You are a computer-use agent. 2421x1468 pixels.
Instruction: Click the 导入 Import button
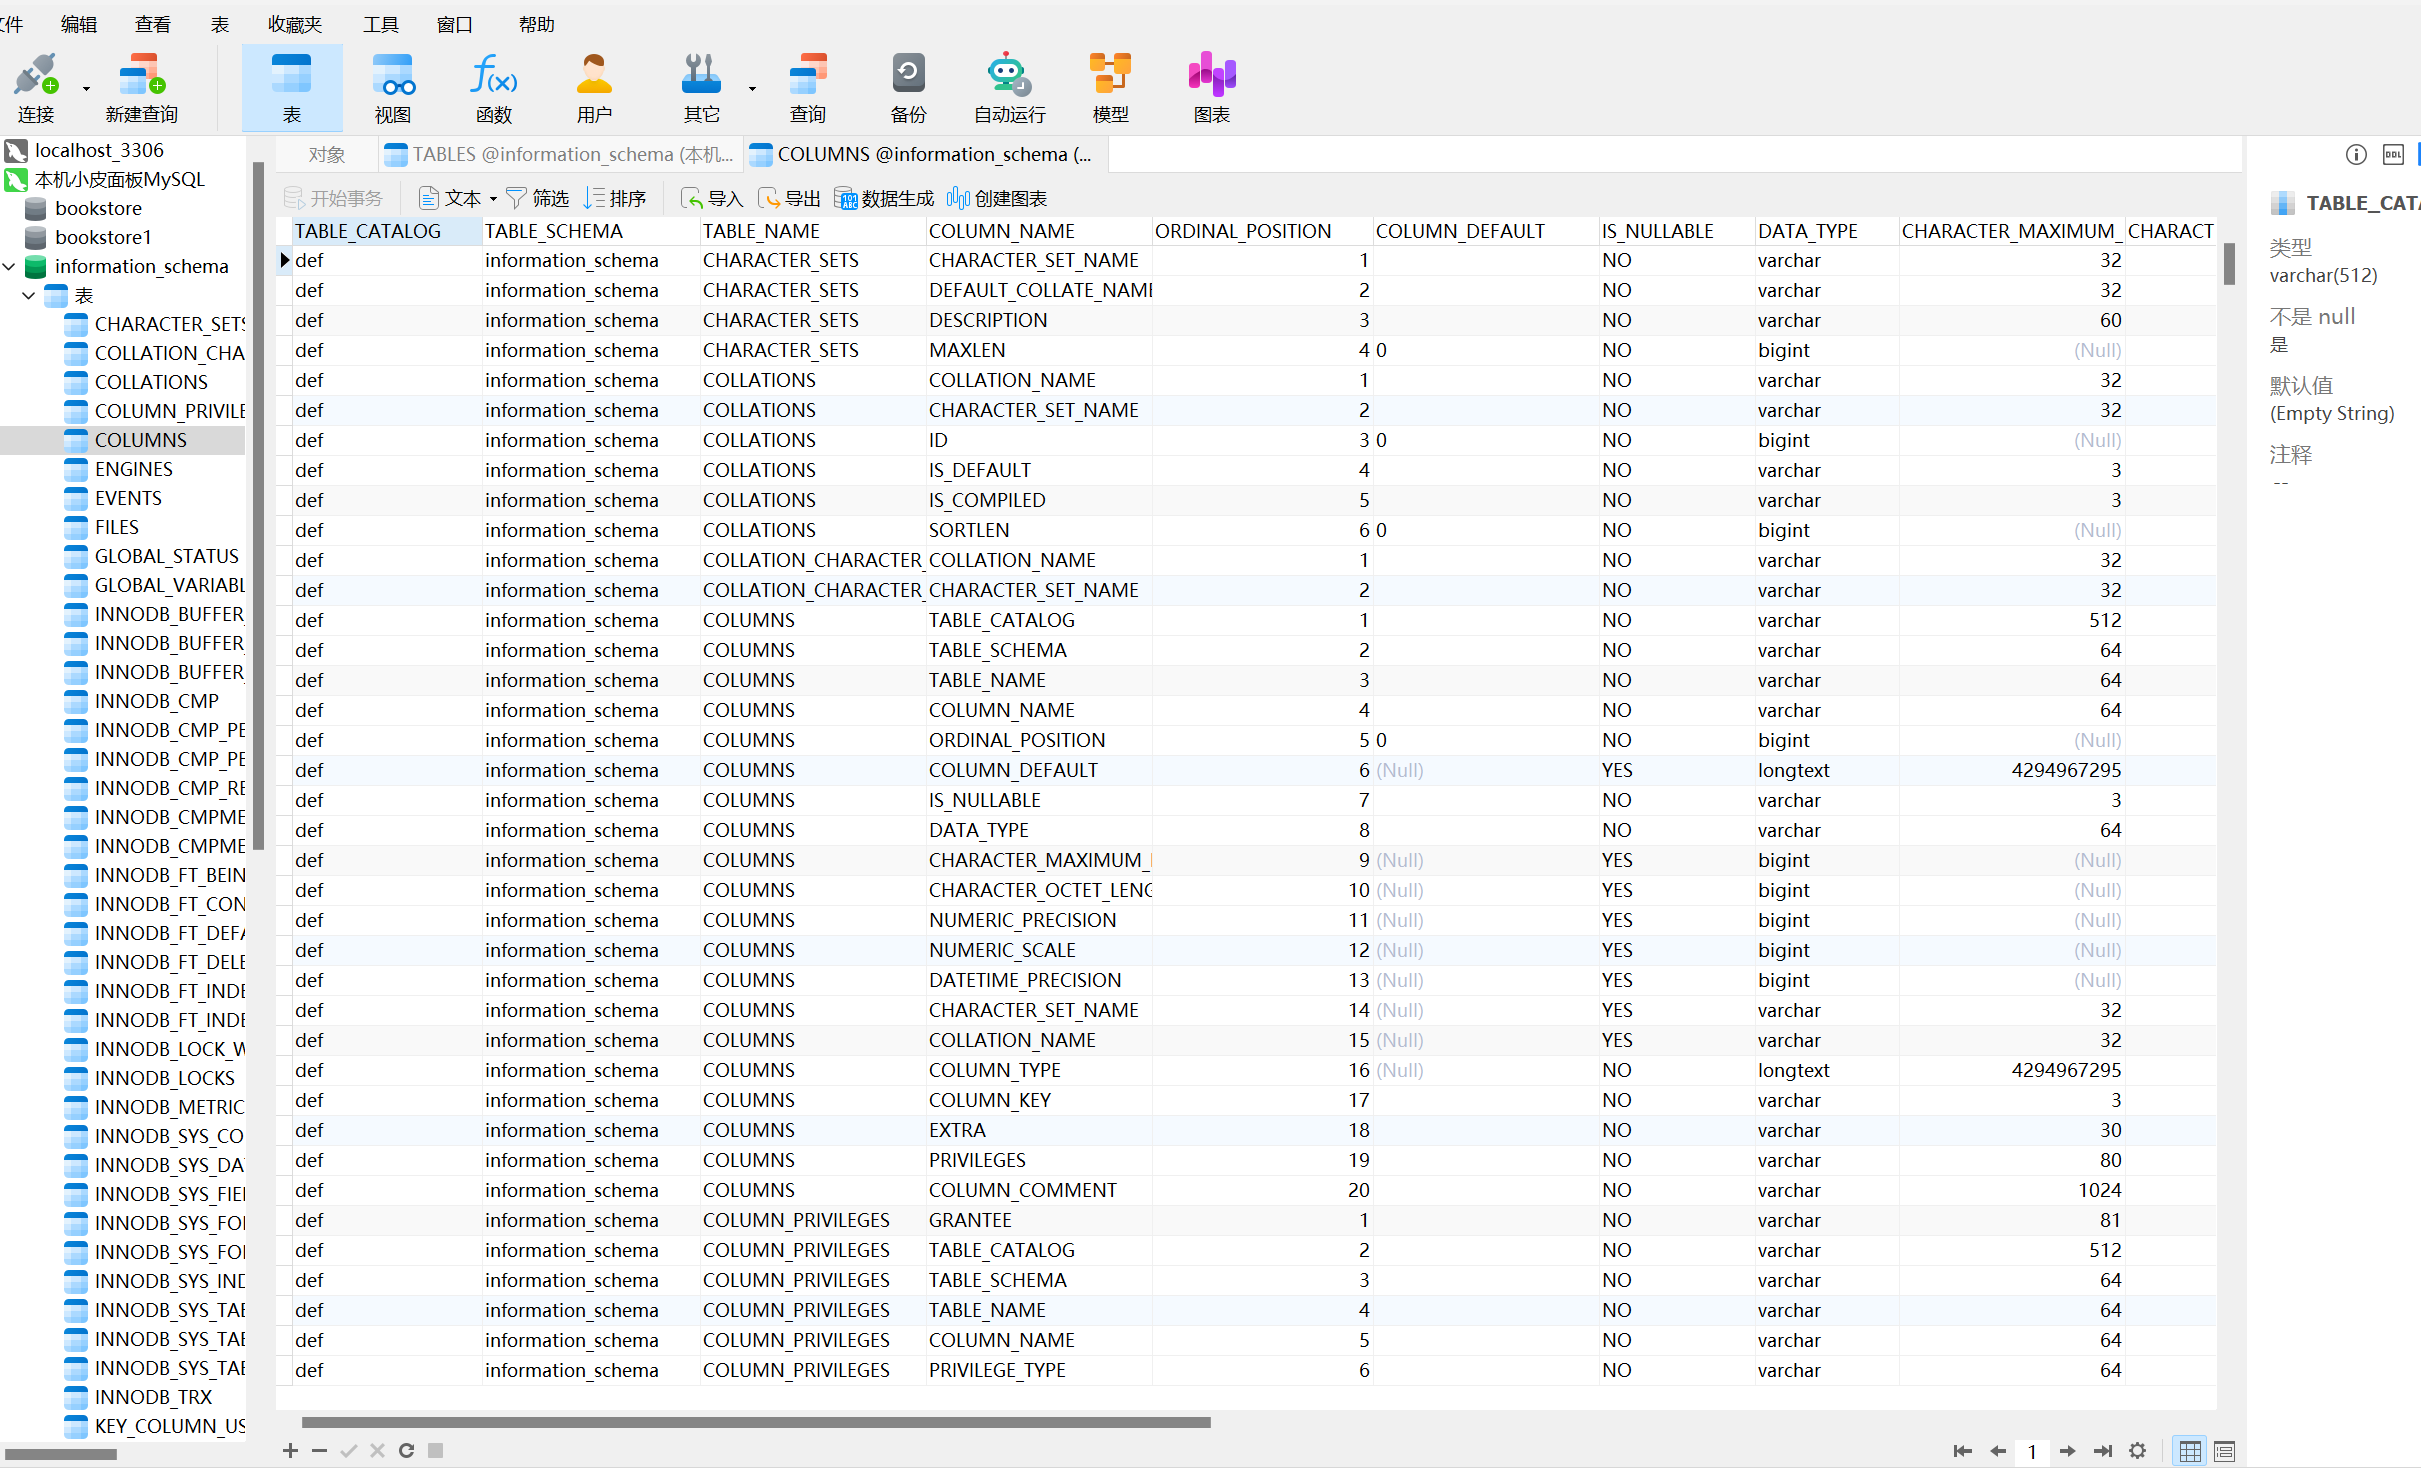(712, 199)
